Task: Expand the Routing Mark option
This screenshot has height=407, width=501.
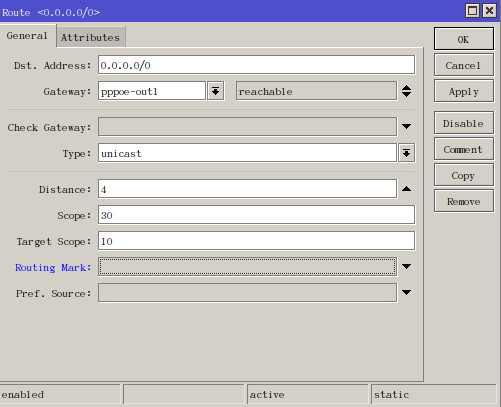Action: [406, 266]
